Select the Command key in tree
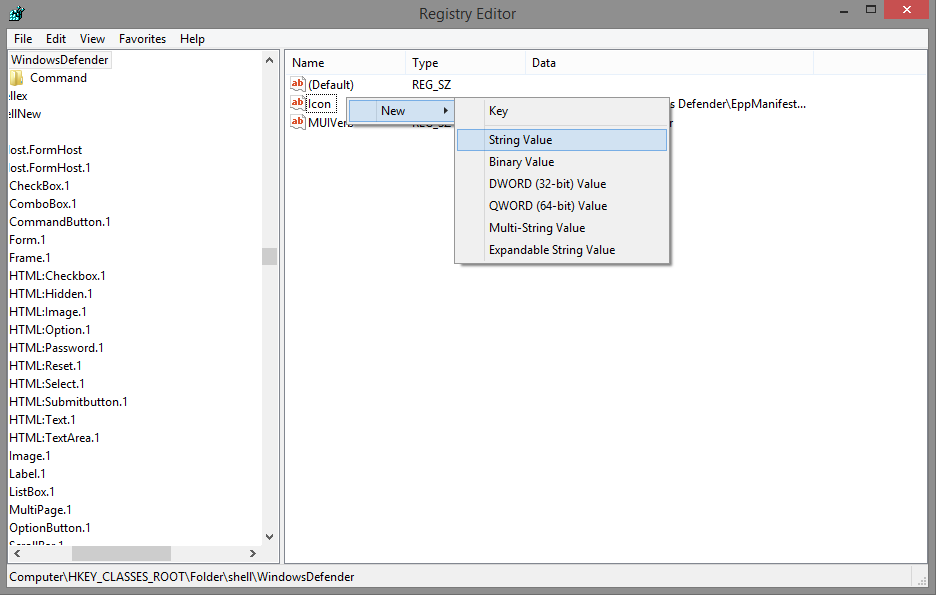936x595 pixels. pos(58,78)
